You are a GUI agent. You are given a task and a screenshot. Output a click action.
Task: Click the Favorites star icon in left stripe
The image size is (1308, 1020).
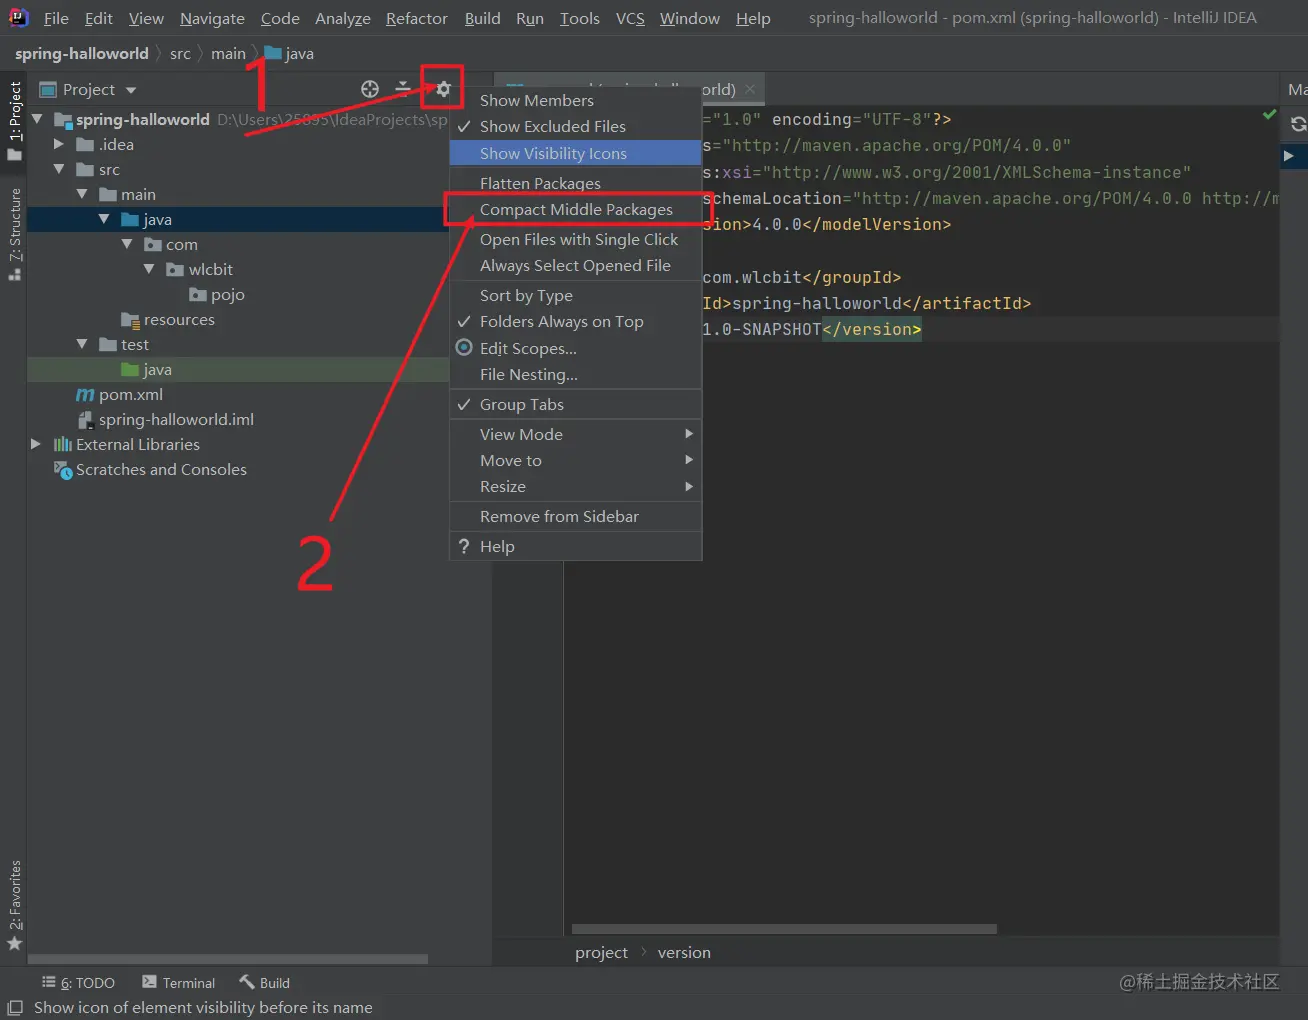tap(14, 943)
